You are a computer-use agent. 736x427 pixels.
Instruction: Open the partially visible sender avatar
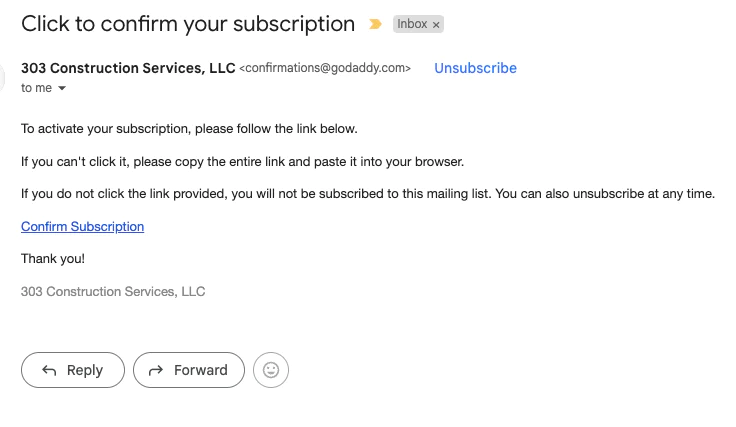point(1,77)
